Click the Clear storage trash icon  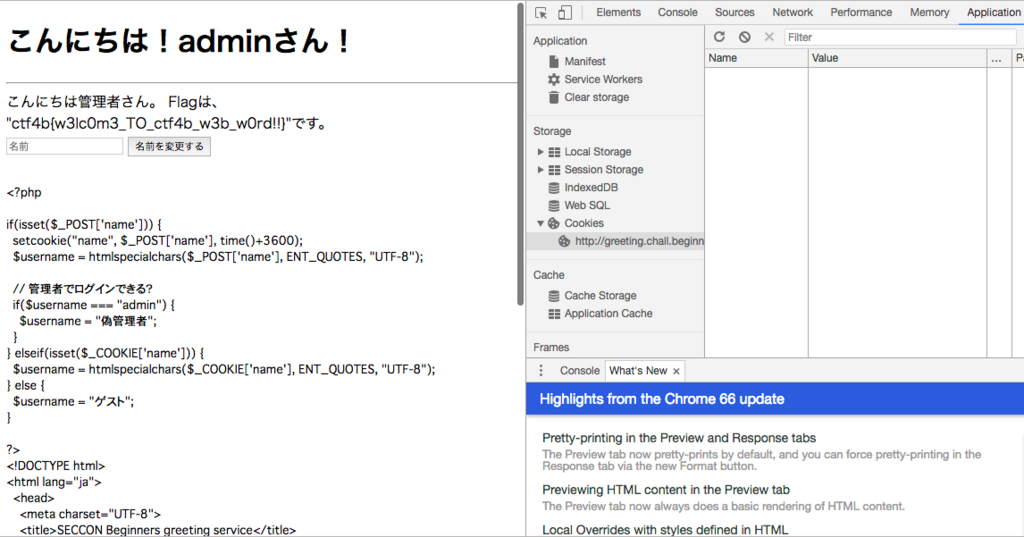coord(554,97)
